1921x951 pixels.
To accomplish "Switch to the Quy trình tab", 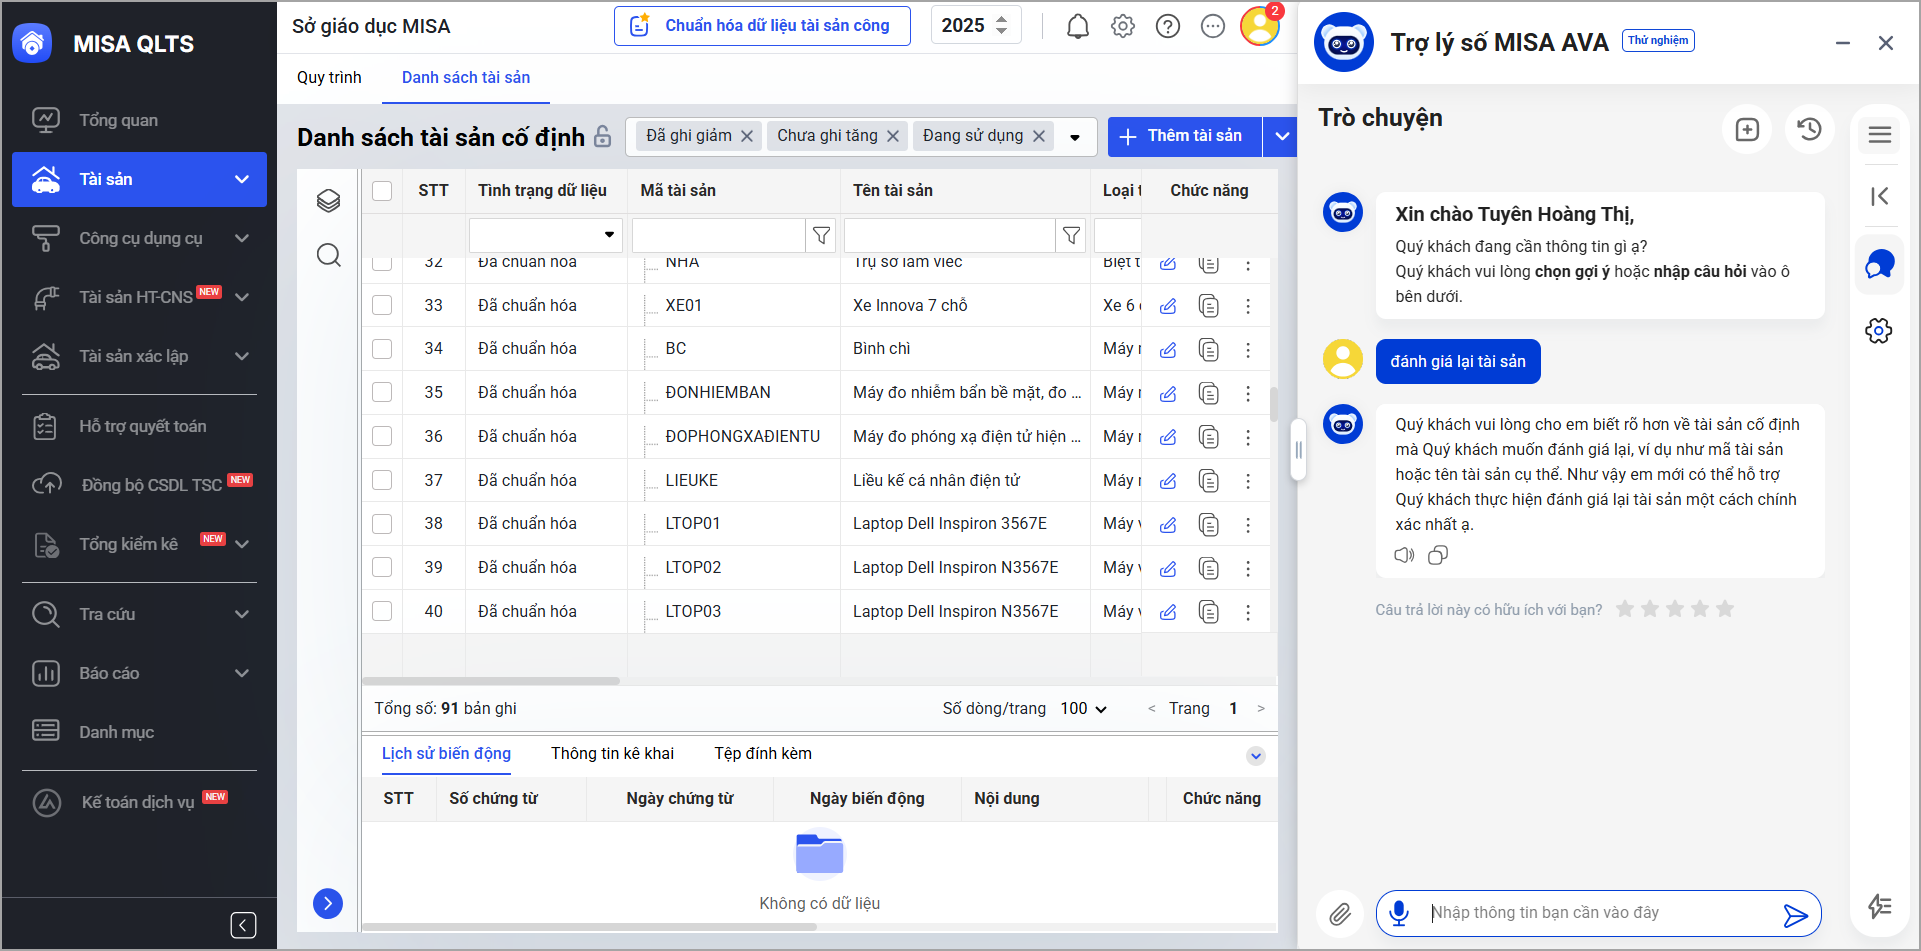I will 329,78.
